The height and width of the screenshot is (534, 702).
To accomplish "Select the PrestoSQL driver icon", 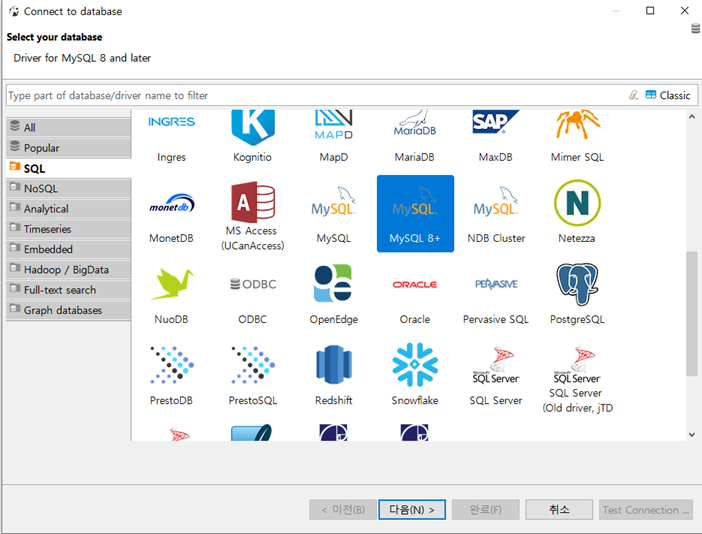I will pos(253,375).
